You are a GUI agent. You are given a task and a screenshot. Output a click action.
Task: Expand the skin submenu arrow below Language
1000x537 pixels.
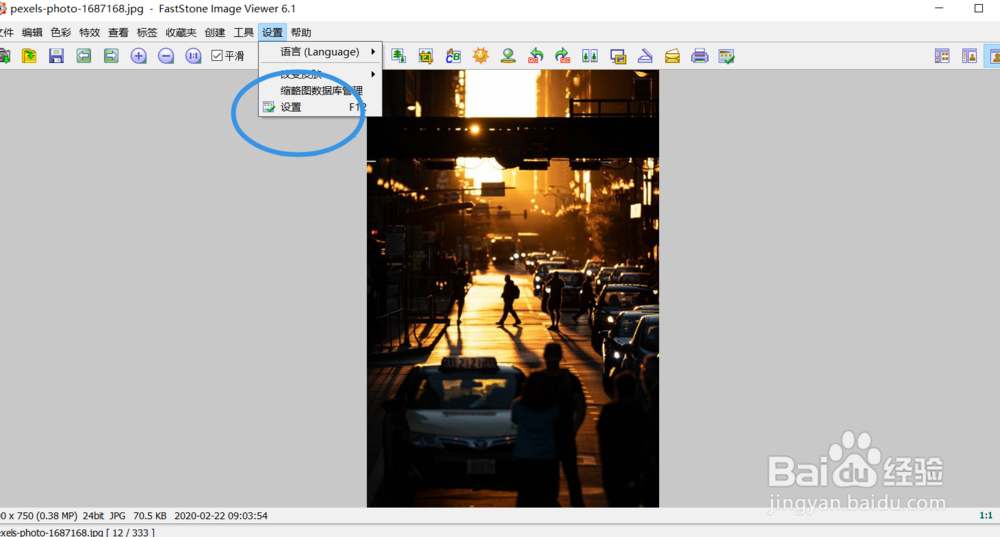[x=373, y=74]
